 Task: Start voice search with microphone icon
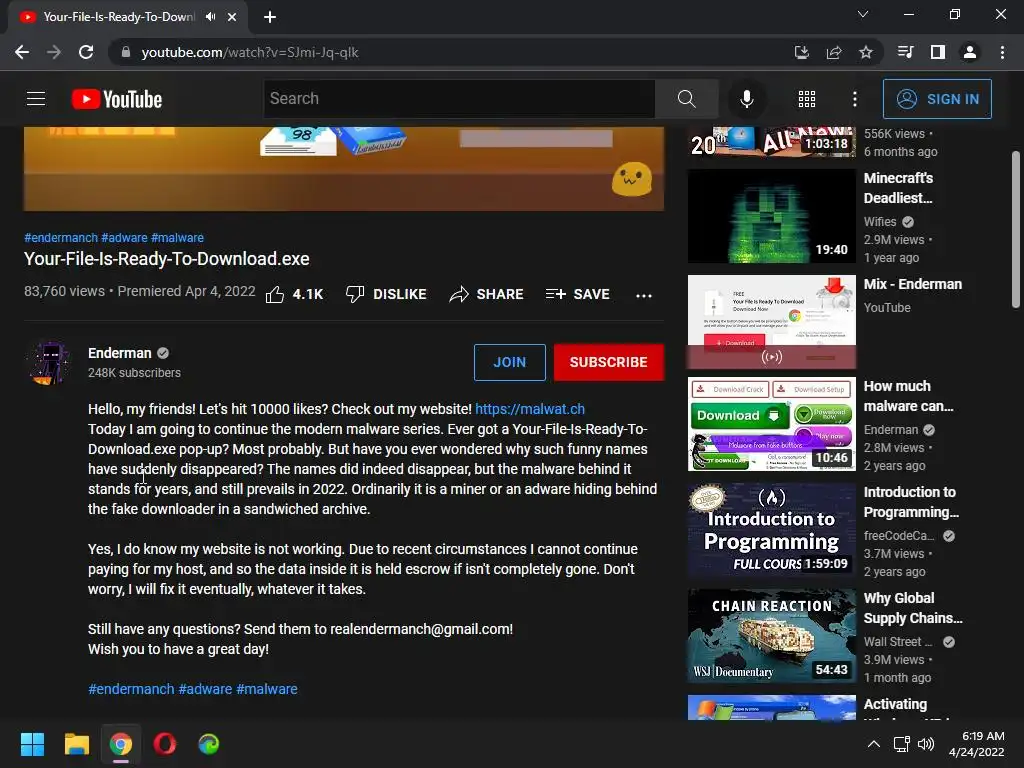click(x=746, y=99)
